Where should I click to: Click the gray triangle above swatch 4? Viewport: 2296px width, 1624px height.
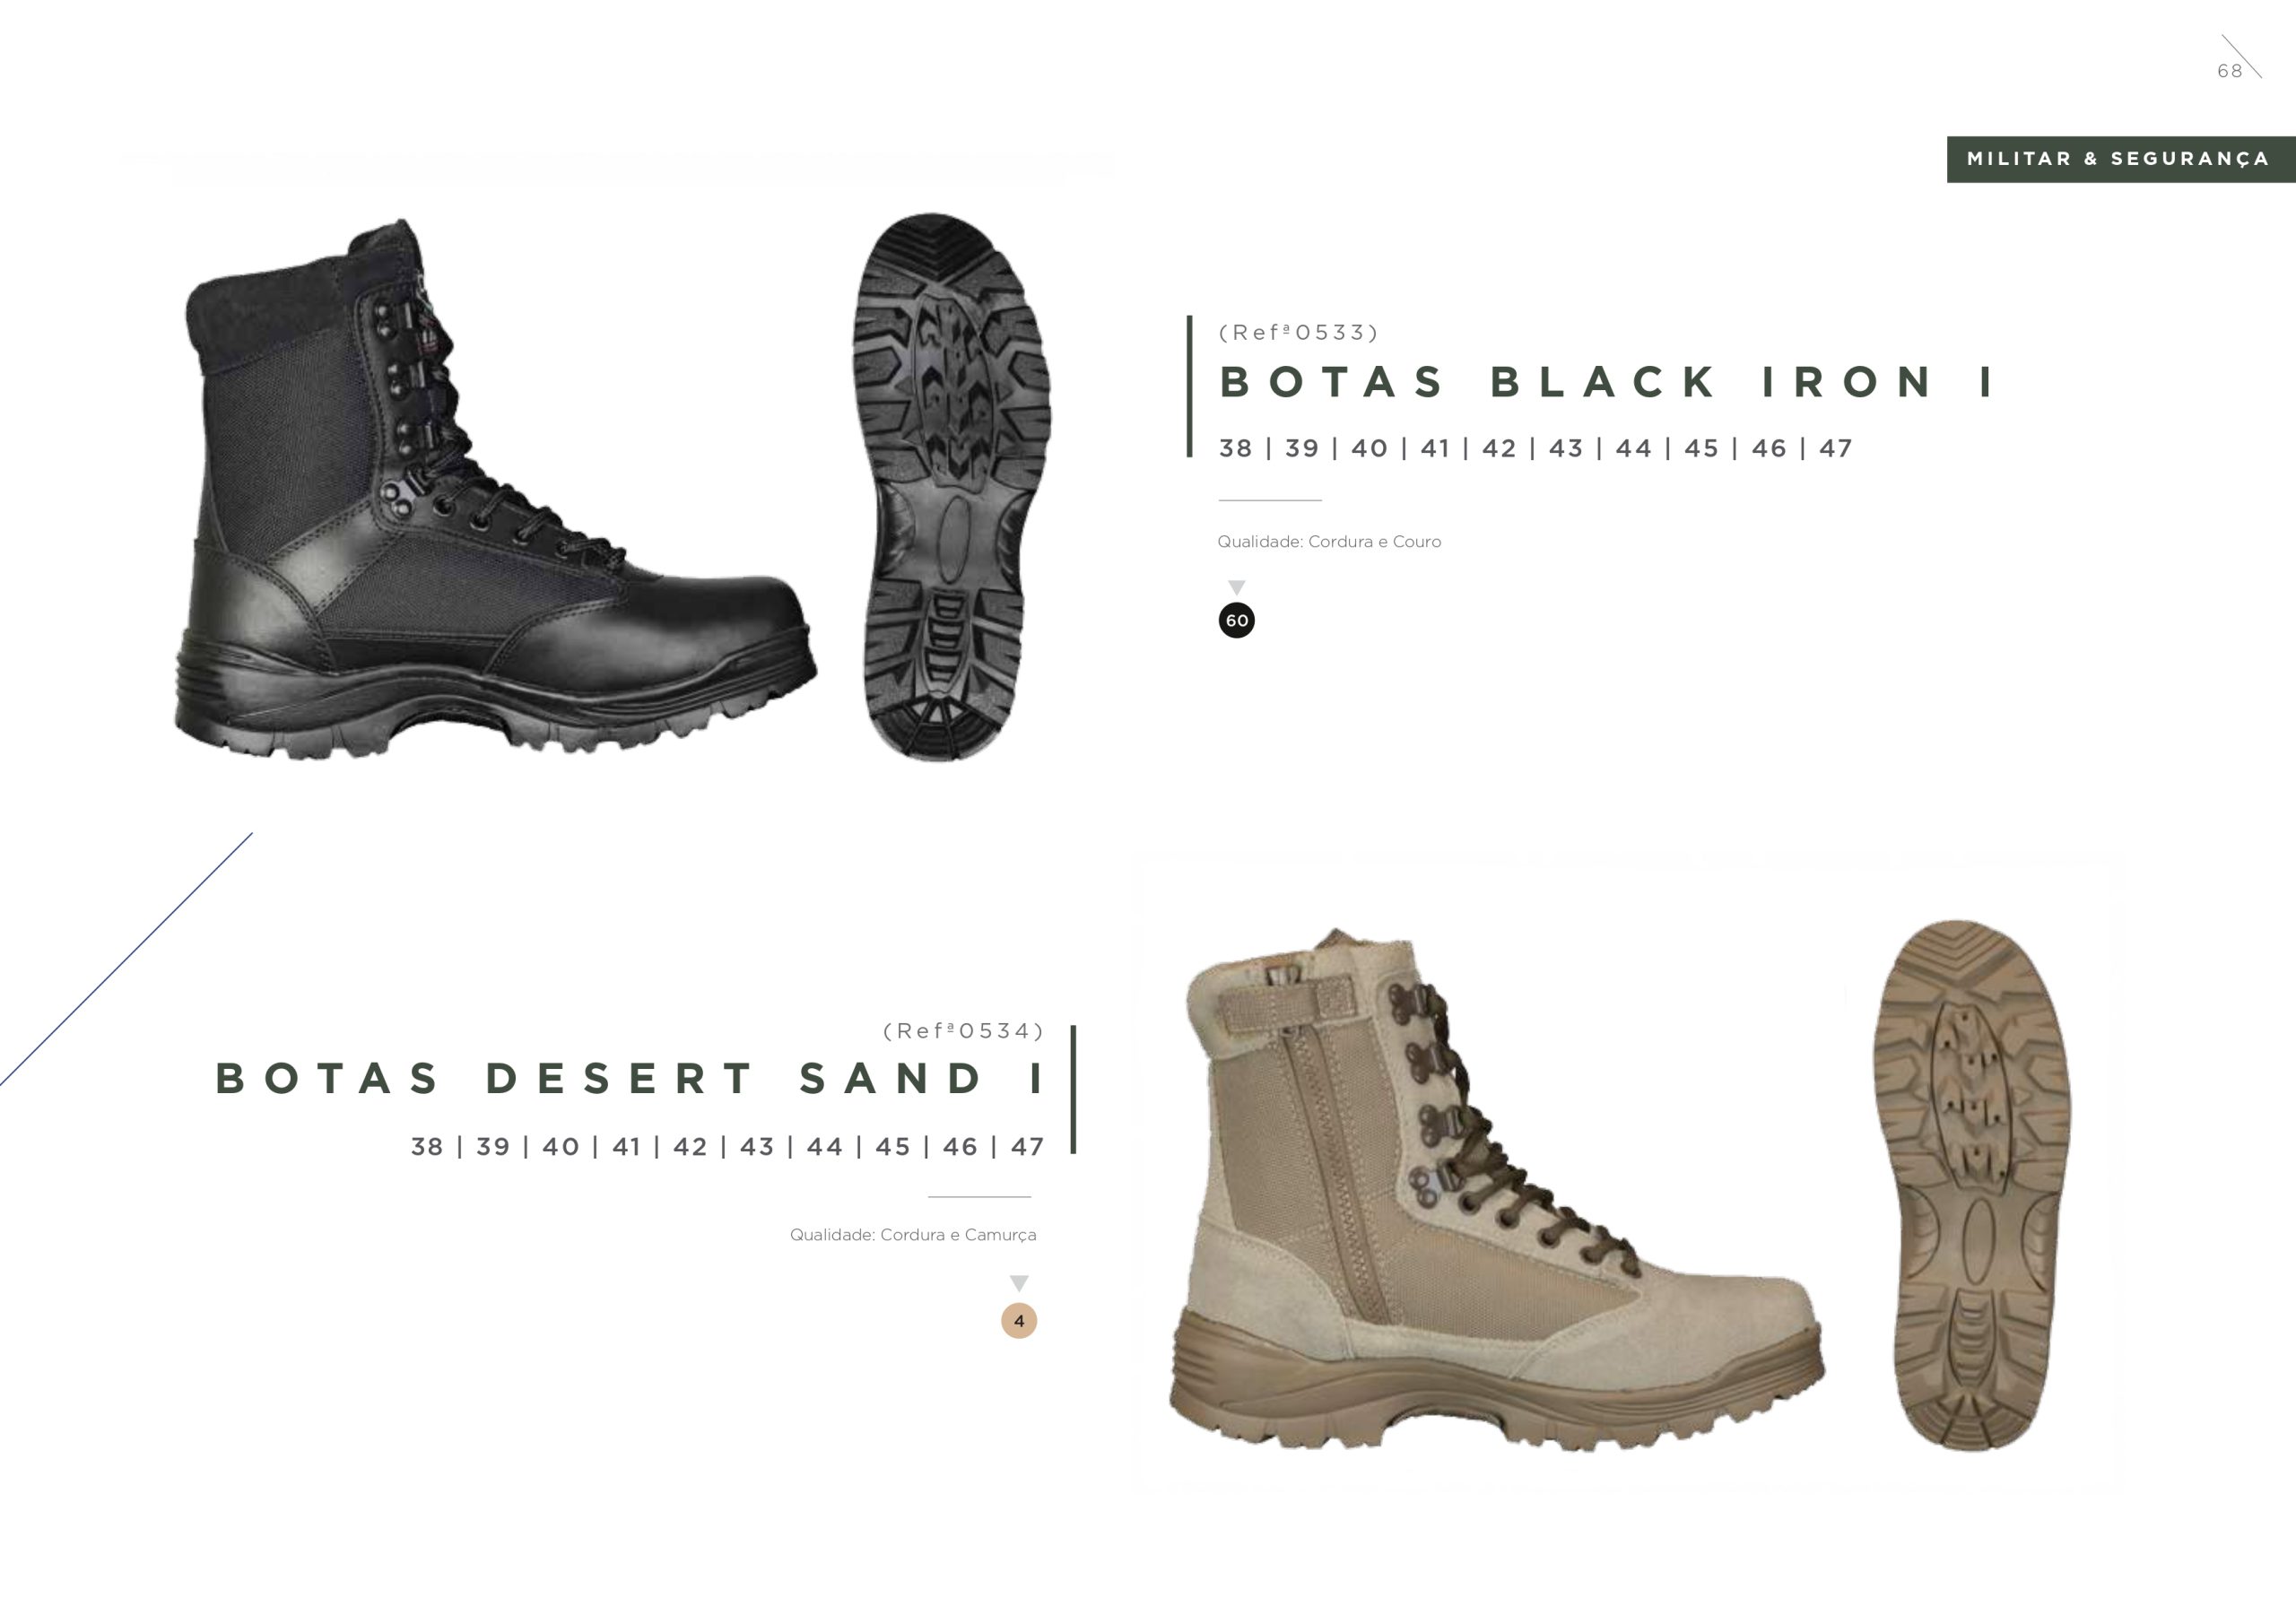coord(1019,1284)
